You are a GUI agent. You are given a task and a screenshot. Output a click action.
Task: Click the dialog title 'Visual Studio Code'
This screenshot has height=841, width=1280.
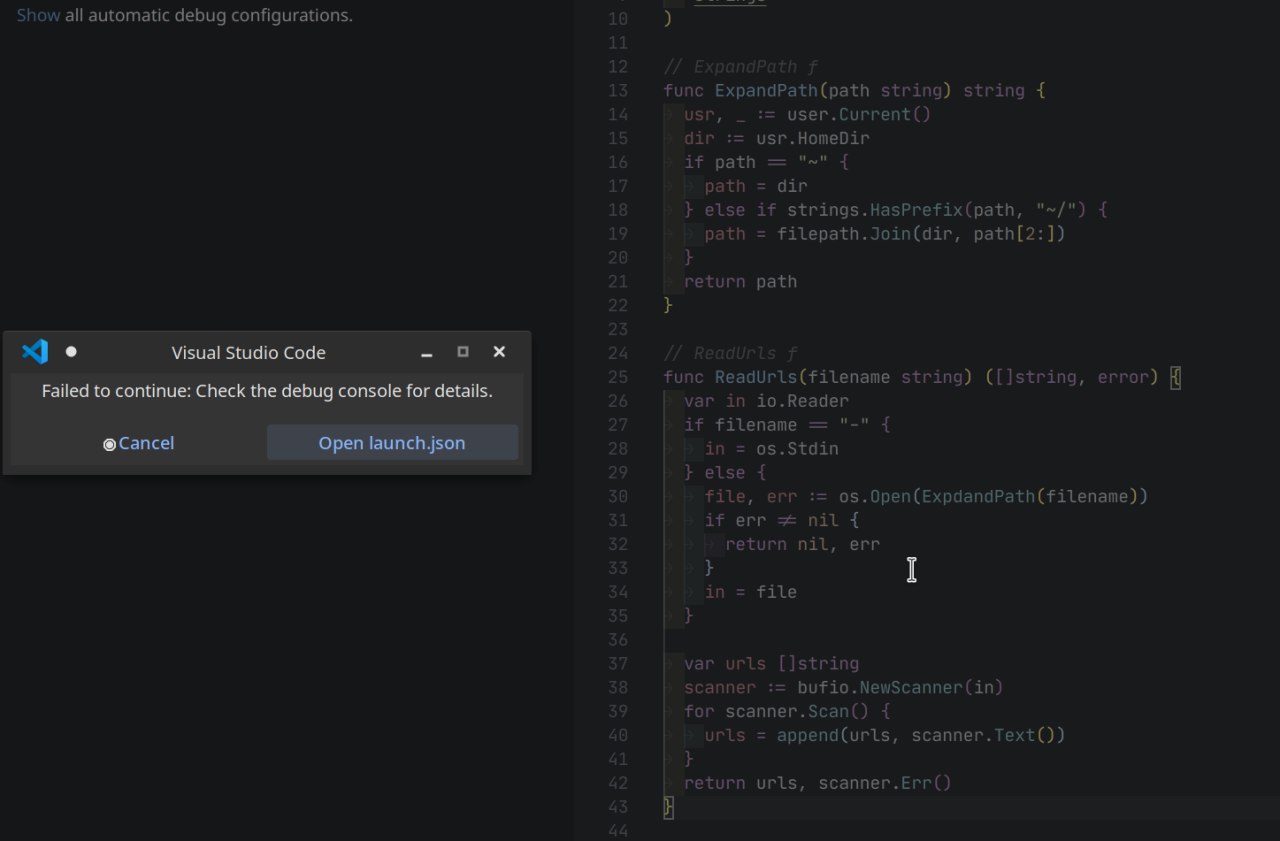coord(248,352)
